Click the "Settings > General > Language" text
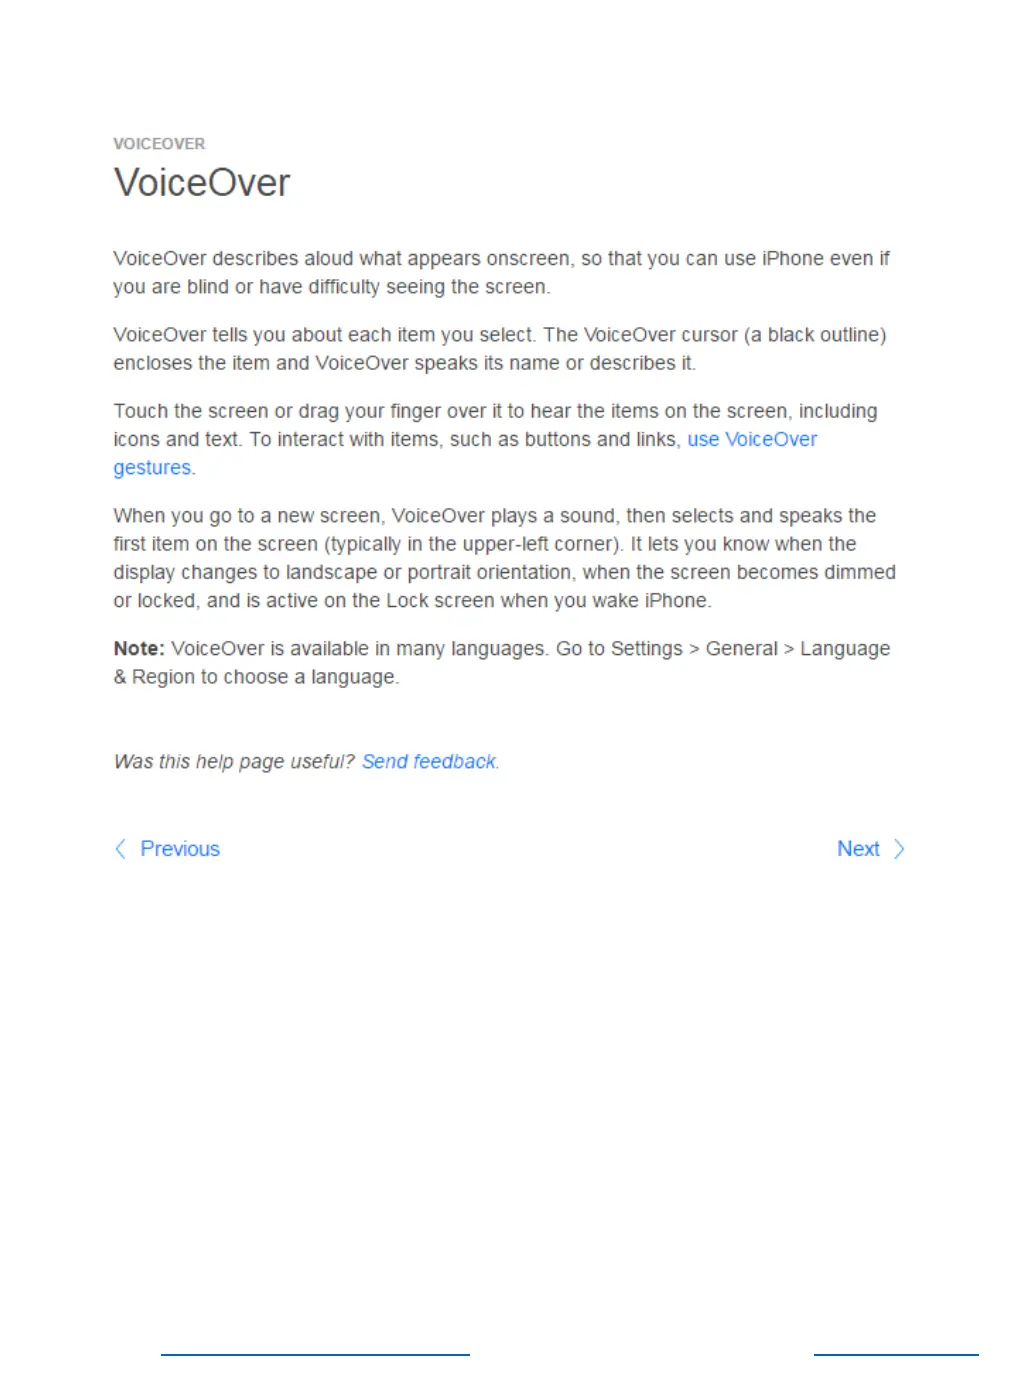Viewport: 1022px width, 1382px height. tap(750, 649)
